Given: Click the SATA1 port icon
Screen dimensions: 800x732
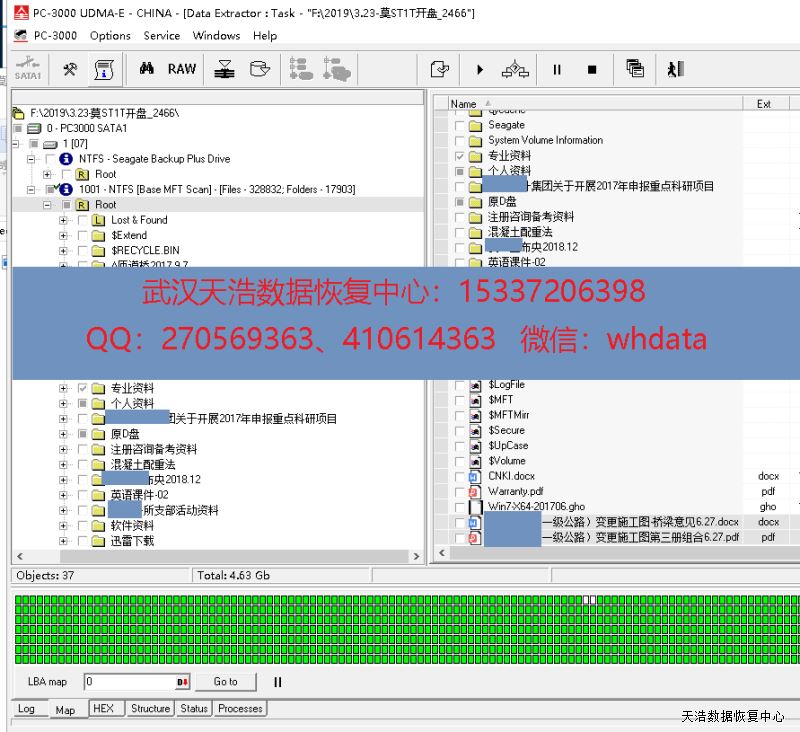Looking at the screenshot, I should click(x=28, y=69).
